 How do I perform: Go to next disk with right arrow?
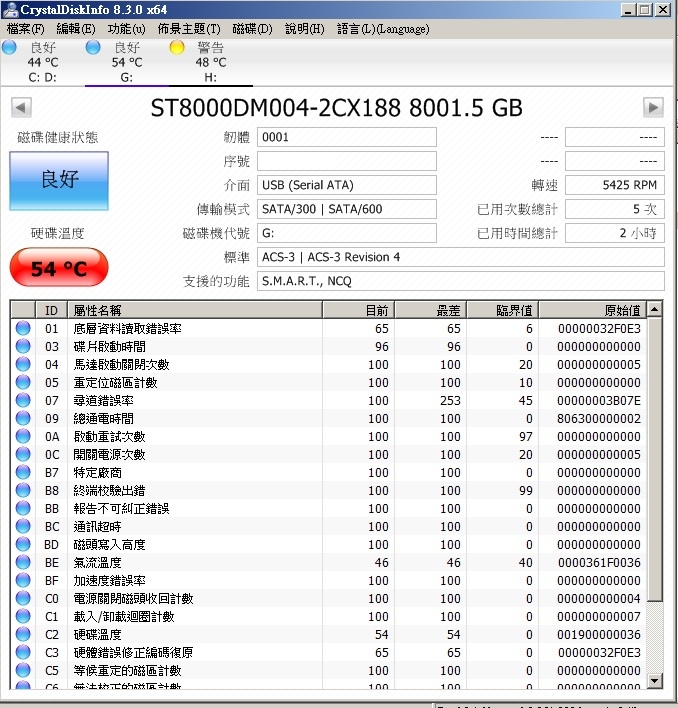coord(653,107)
